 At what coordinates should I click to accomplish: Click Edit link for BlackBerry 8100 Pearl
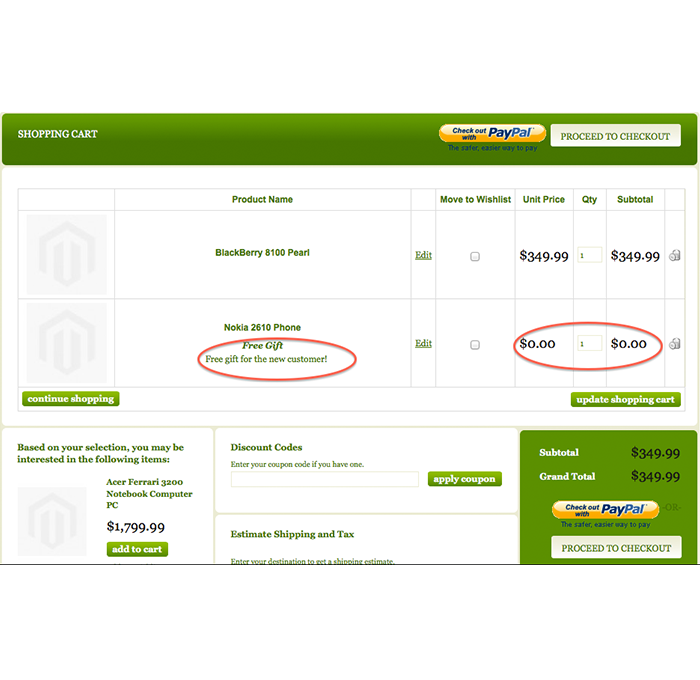[423, 255]
